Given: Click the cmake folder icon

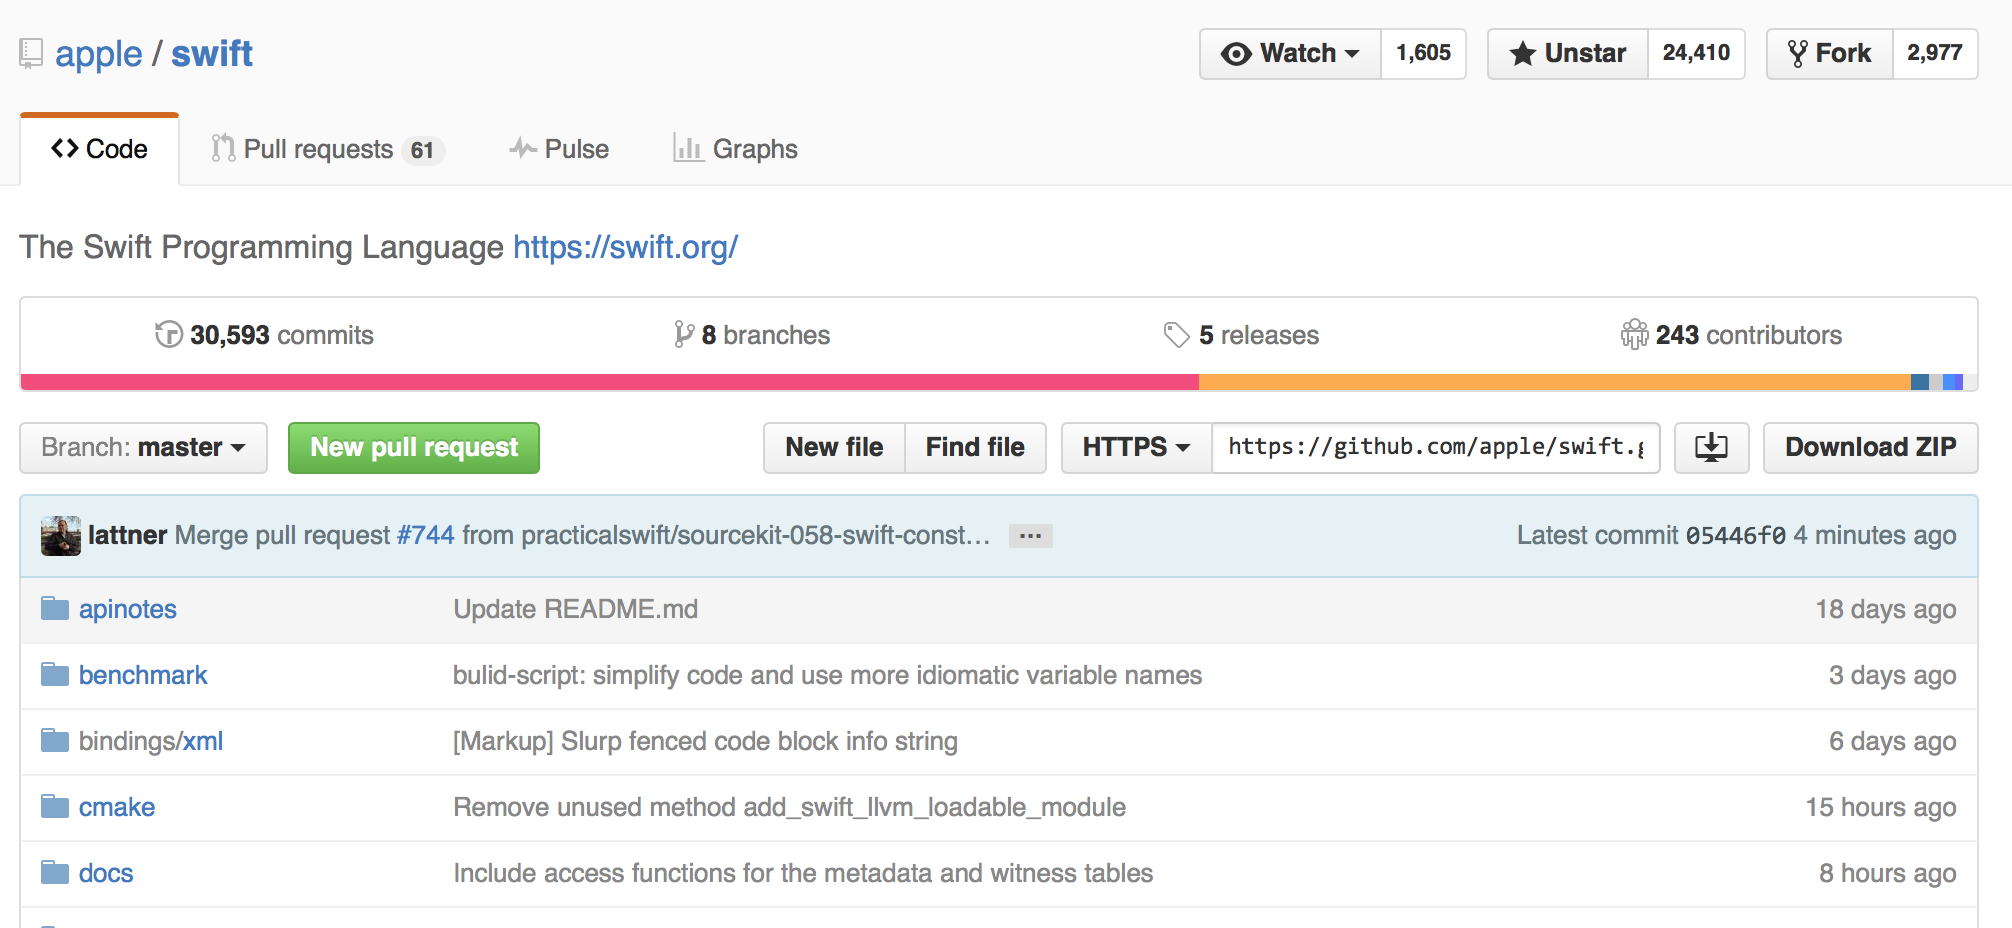Looking at the screenshot, I should point(55,806).
